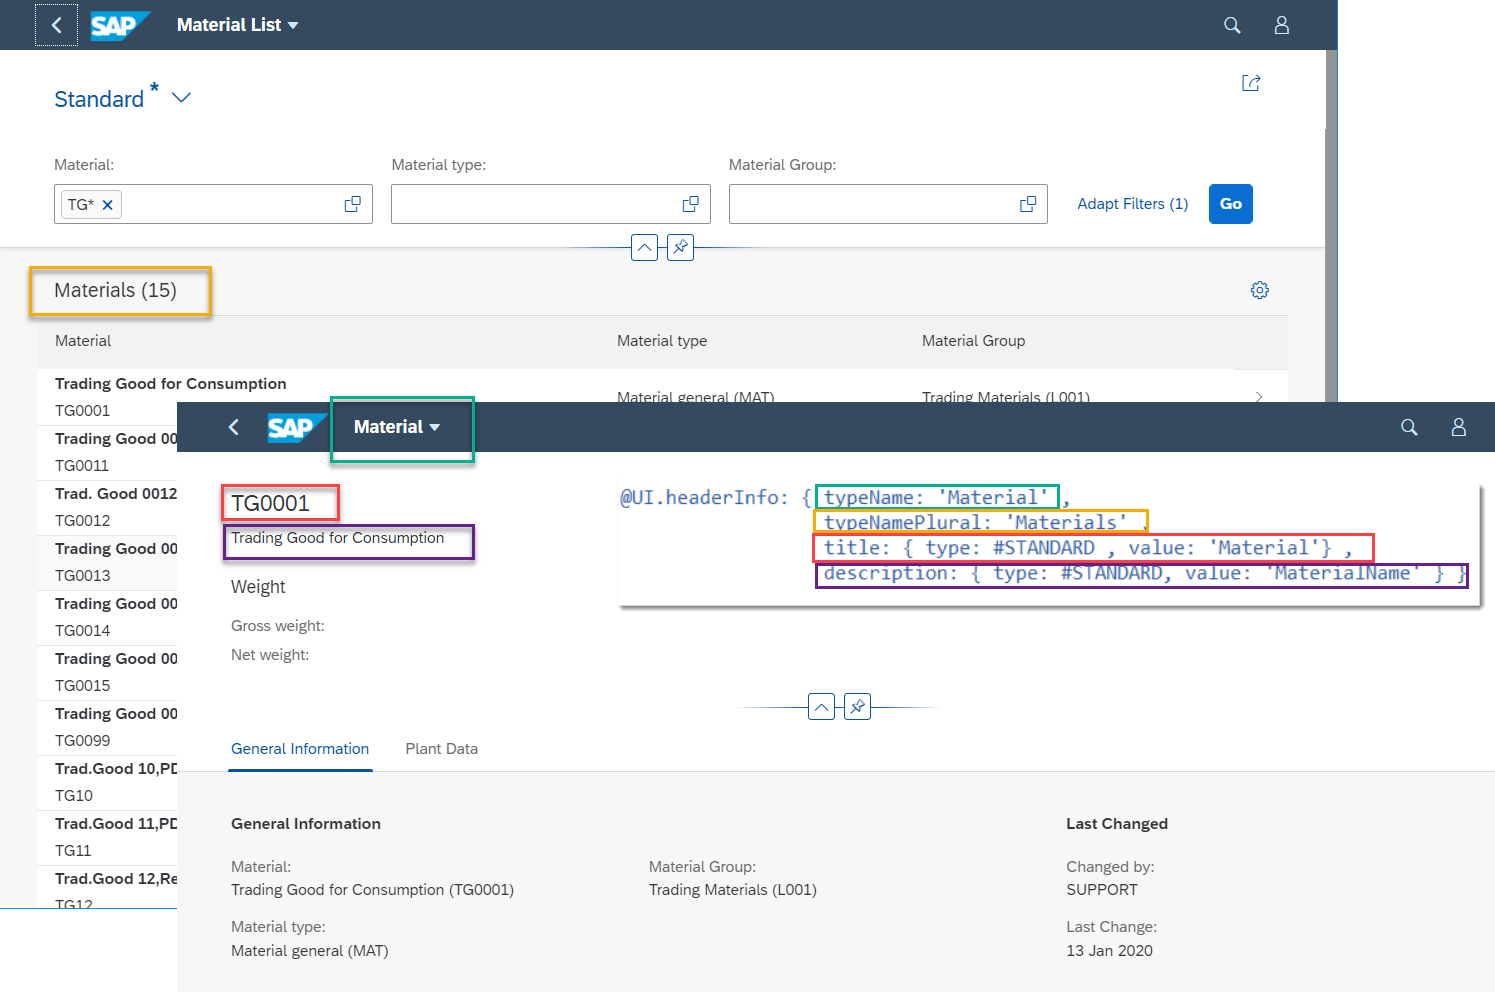This screenshot has width=1495, height=992.
Task: Switch to the Plant Data tab
Action: [x=441, y=748]
